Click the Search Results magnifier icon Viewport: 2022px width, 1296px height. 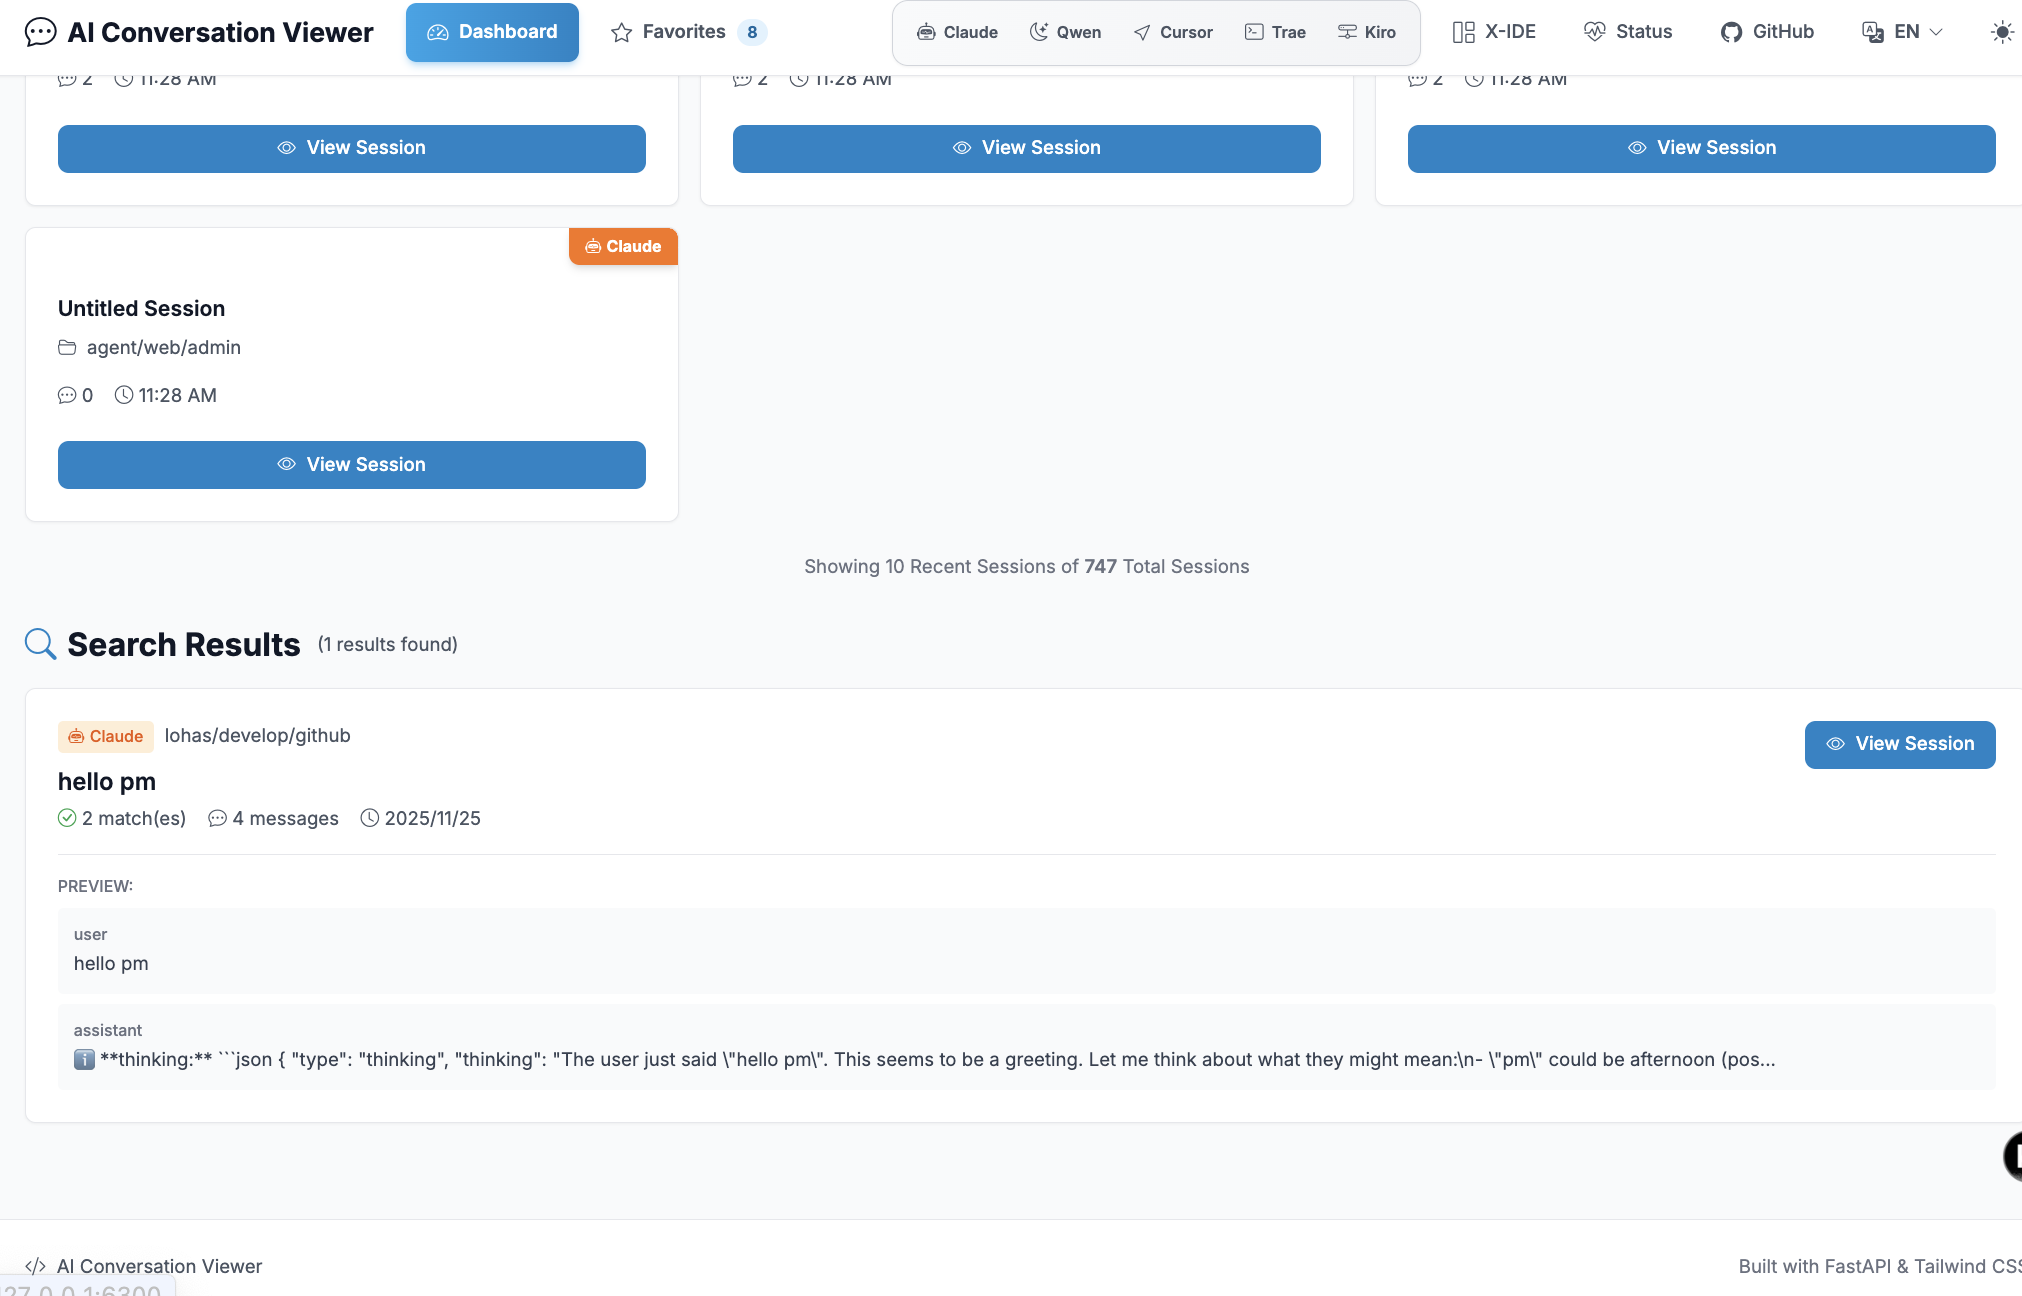(40, 644)
